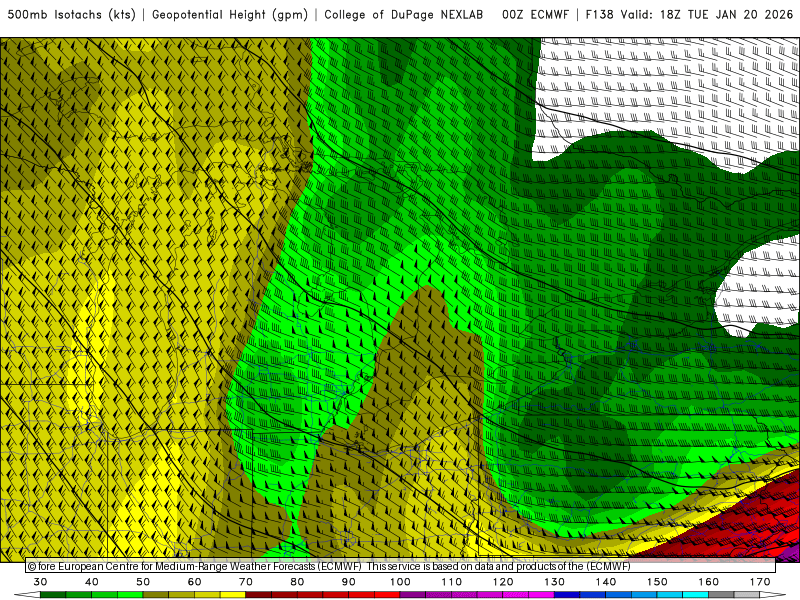Pick the dark maroon swatch right of 70
Viewport: 800px width, 600px height.
(259, 595)
